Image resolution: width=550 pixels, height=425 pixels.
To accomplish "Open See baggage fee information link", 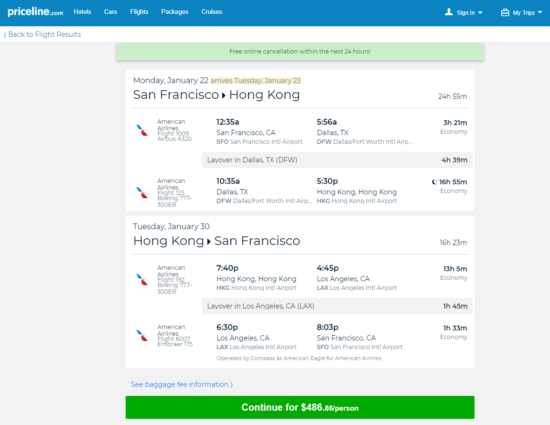I will (x=182, y=384).
